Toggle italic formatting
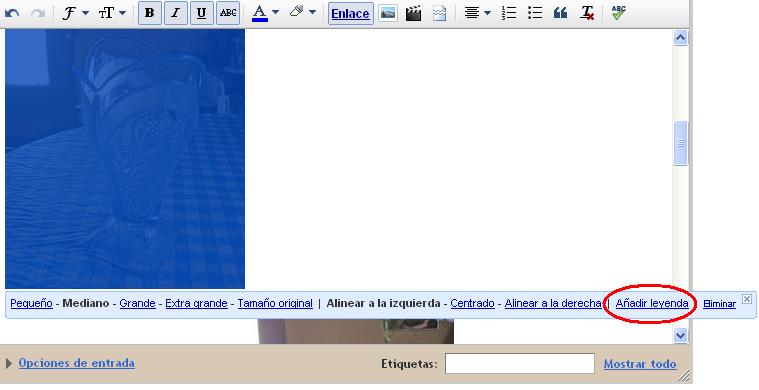This screenshot has width=759, height=390. tap(175, 13)
